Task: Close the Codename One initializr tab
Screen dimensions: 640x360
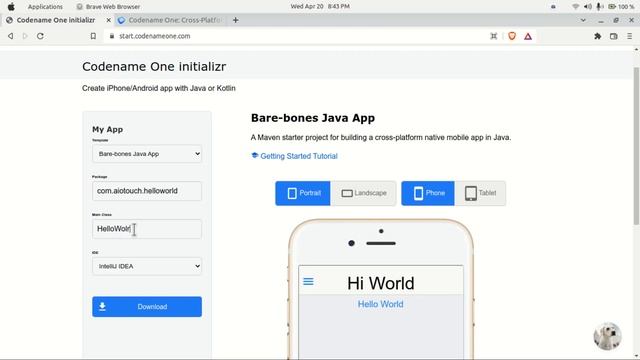Action: pos(108,20)
